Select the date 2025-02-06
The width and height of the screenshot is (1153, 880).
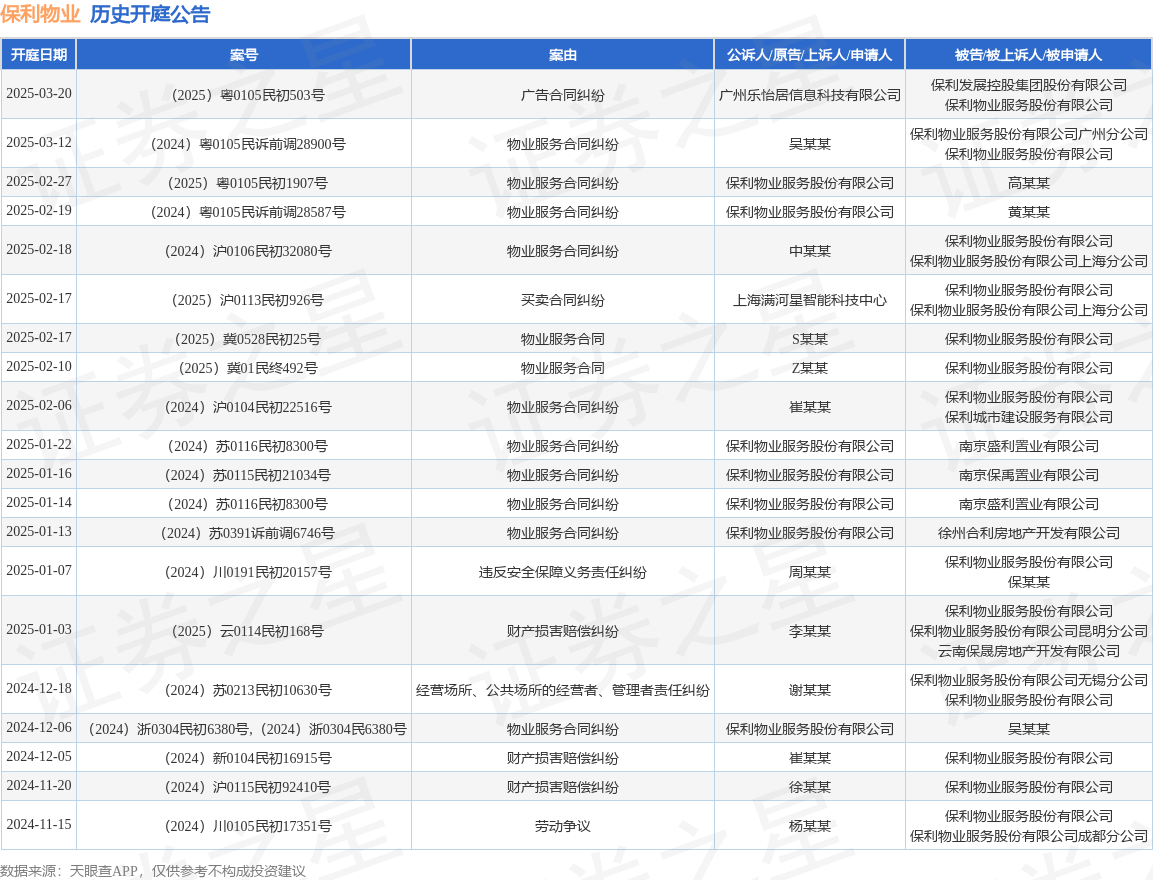39,405
